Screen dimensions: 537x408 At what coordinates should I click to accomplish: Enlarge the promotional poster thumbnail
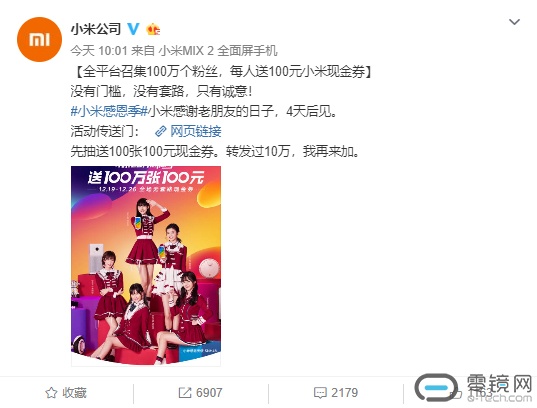click(x=146, y=266)
